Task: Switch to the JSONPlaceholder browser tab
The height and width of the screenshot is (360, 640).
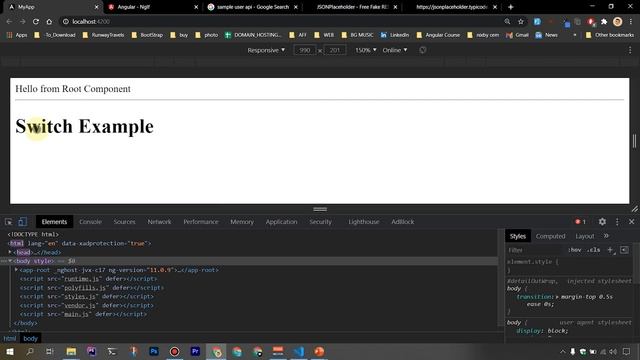Action: (x=352, y=7)
